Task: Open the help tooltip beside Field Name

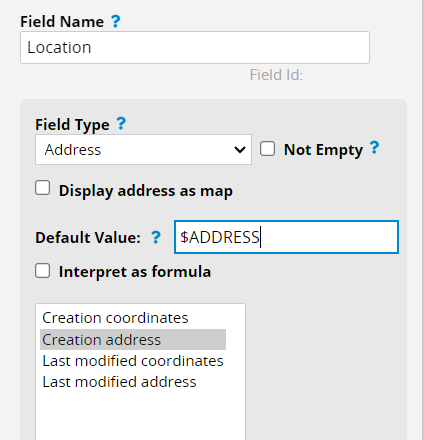Action: [x=116, y=21]
